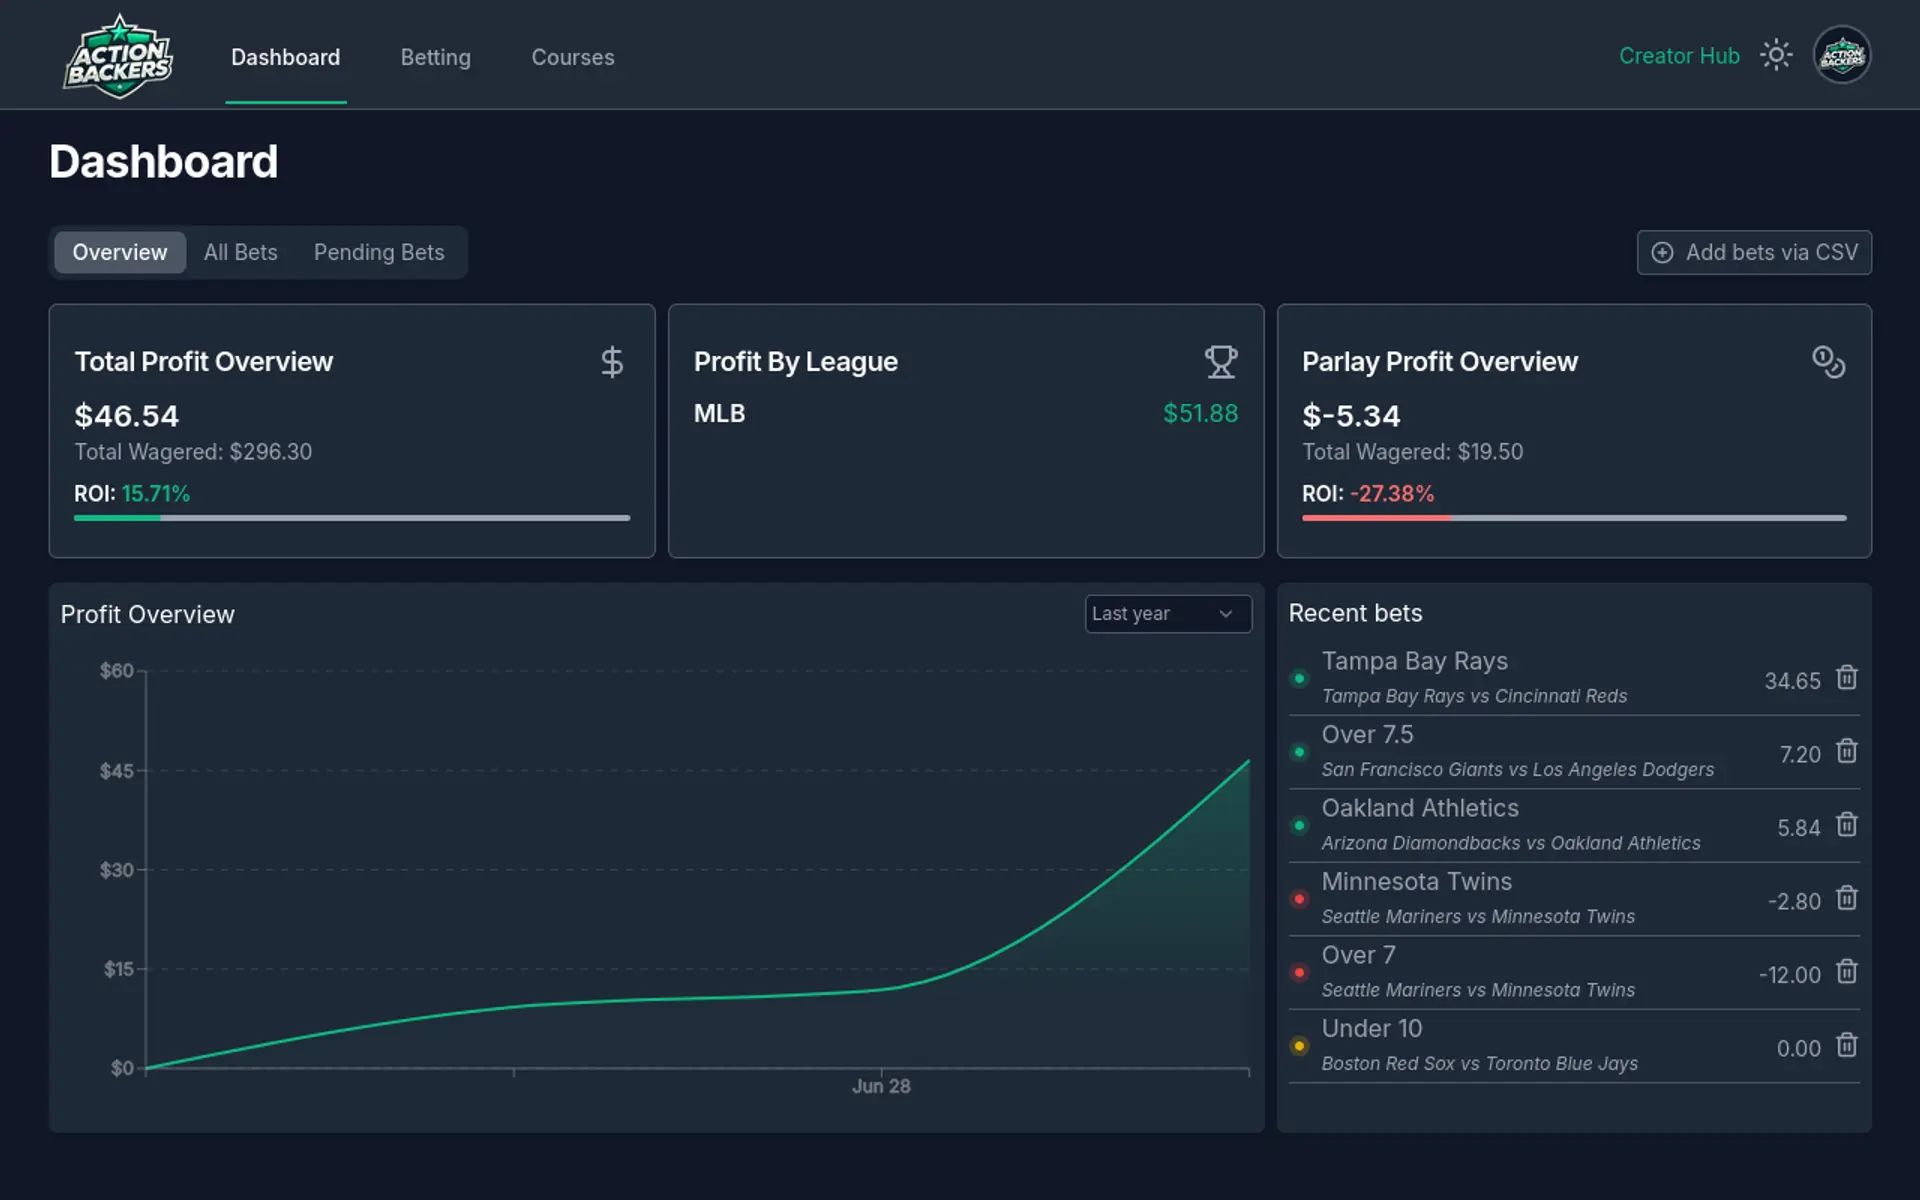The width and height of the screenshot is (1920, 1200).
Task: Click the 34.65 bet amount
Action: click(x=1792, y=681)
